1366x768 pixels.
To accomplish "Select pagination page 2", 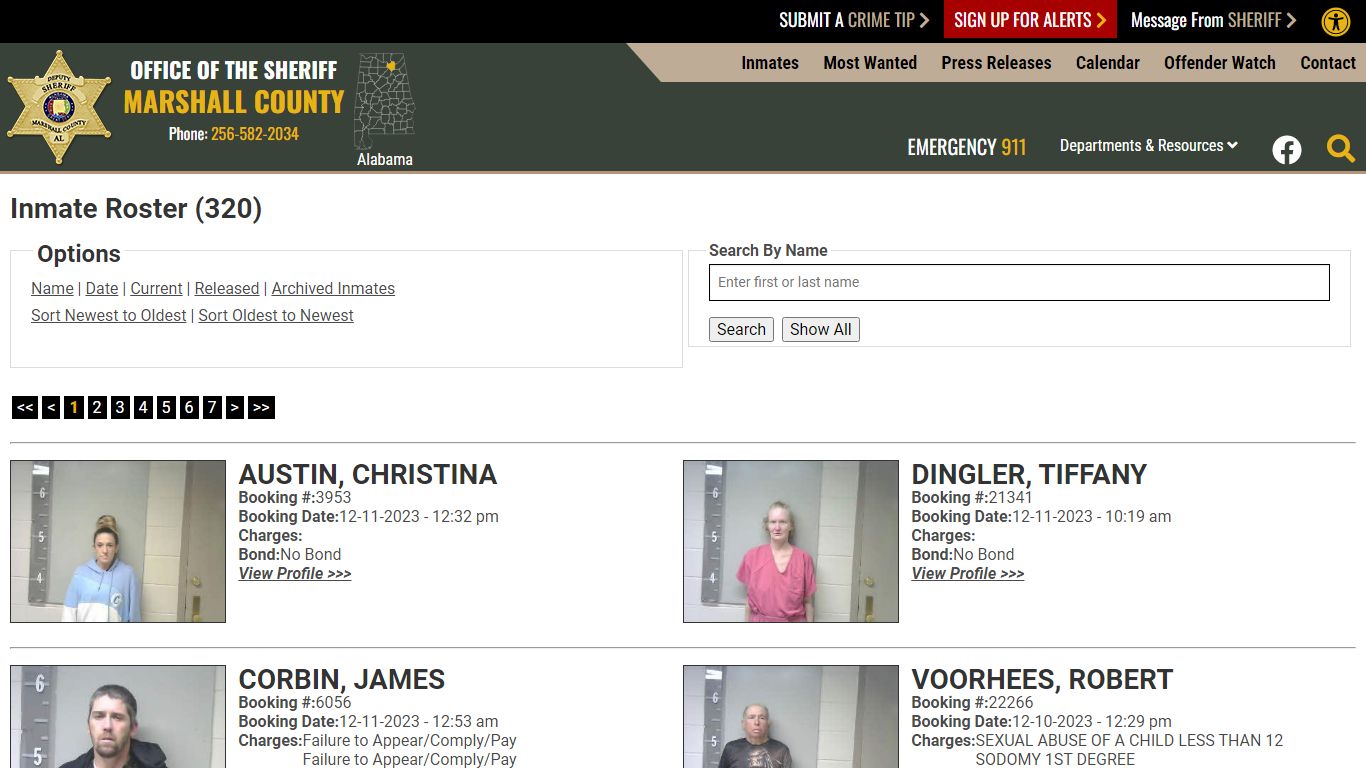I will 97,407.
